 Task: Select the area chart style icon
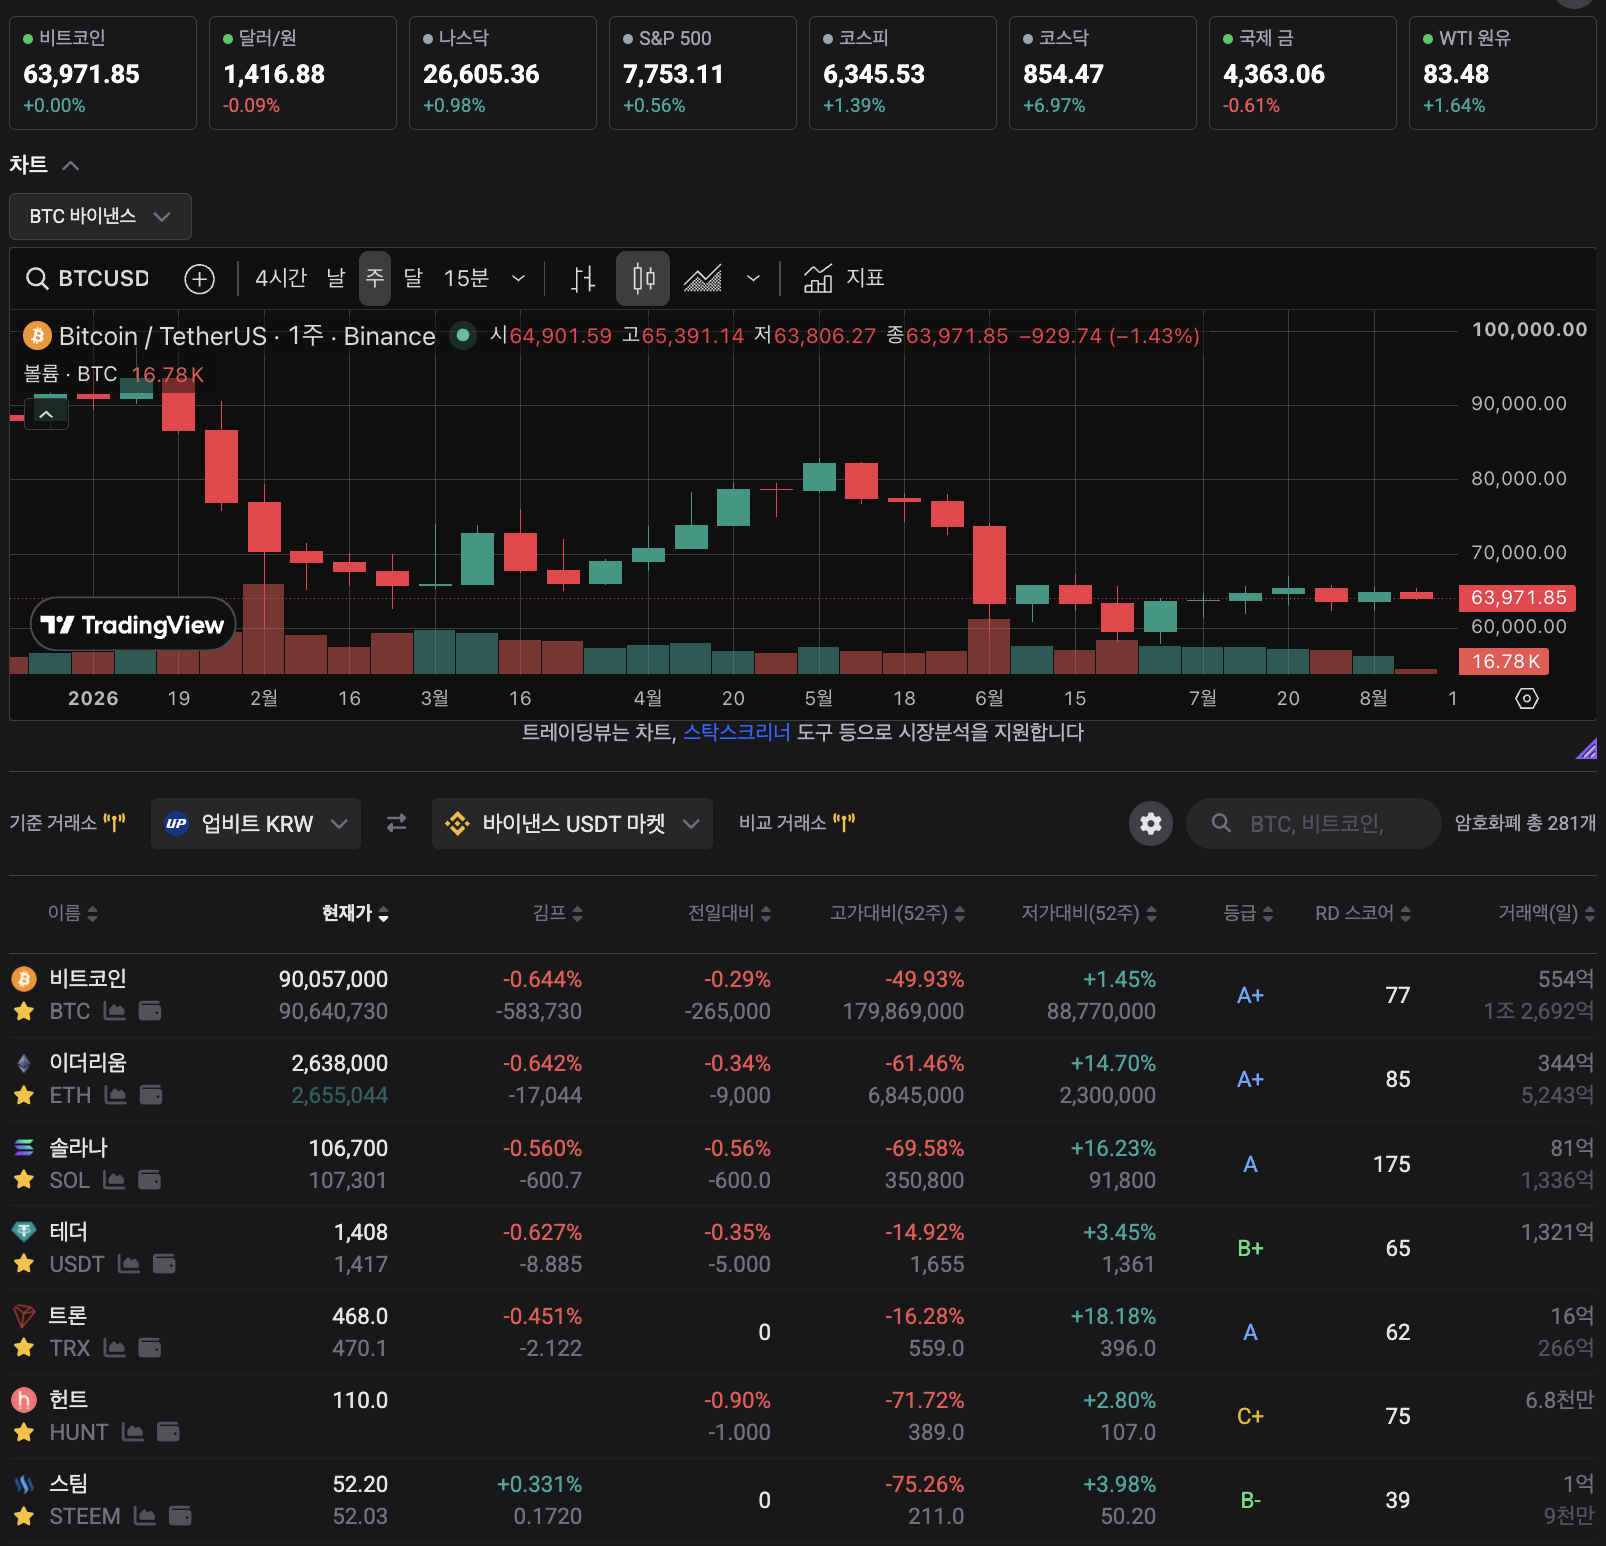(x=703, y=279)
